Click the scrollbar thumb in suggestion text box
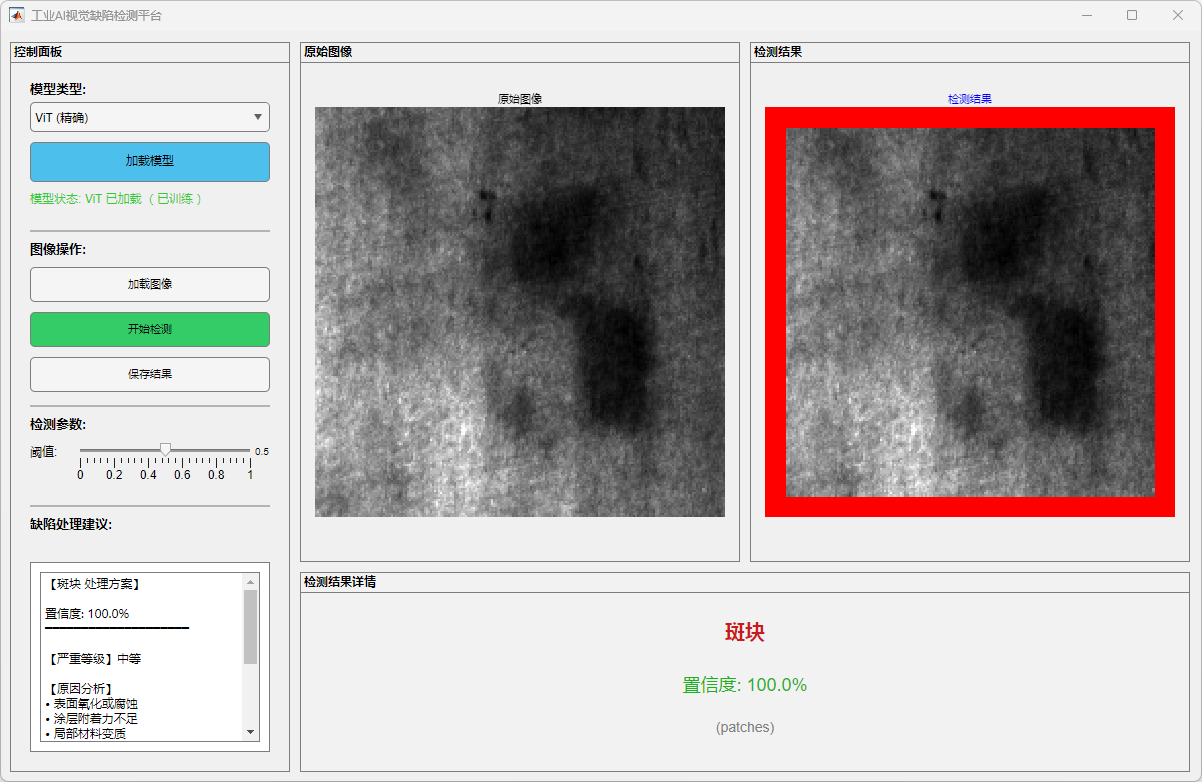The width and height of the screenshot is (1202, 782). click(250, 626)
